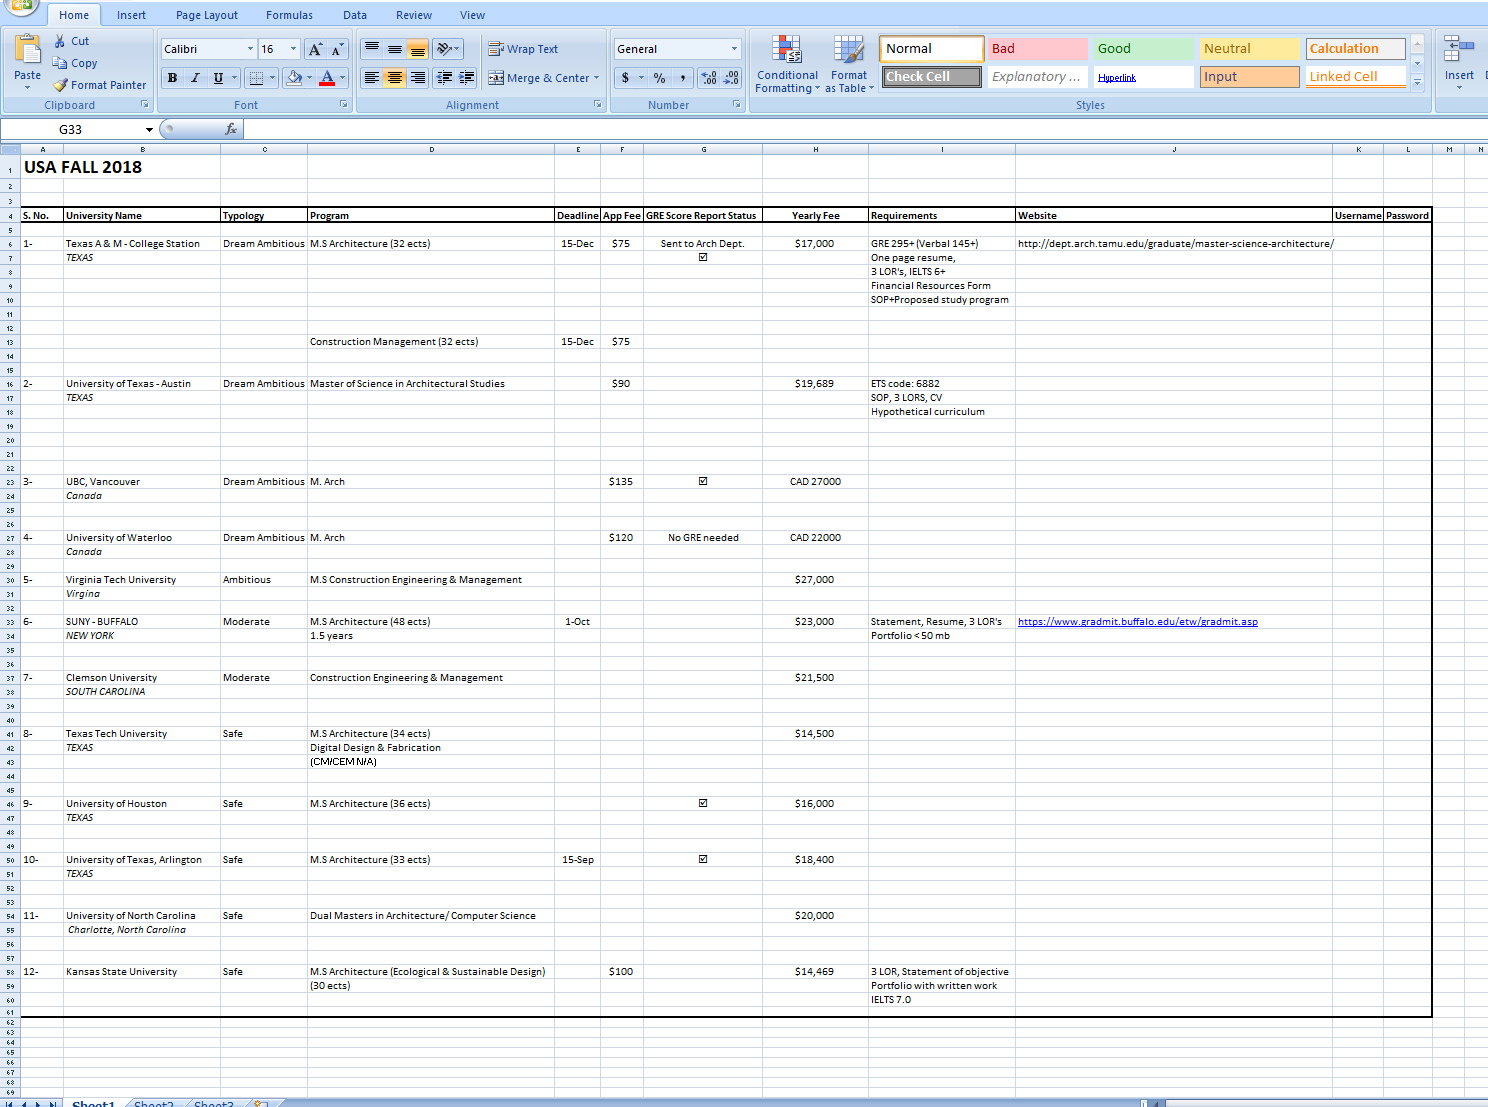Image resolution: width=1488 pixels, height=1107 pixels.
Task: Apply Accounting dollar number format
Action: (x=625, y=78)
